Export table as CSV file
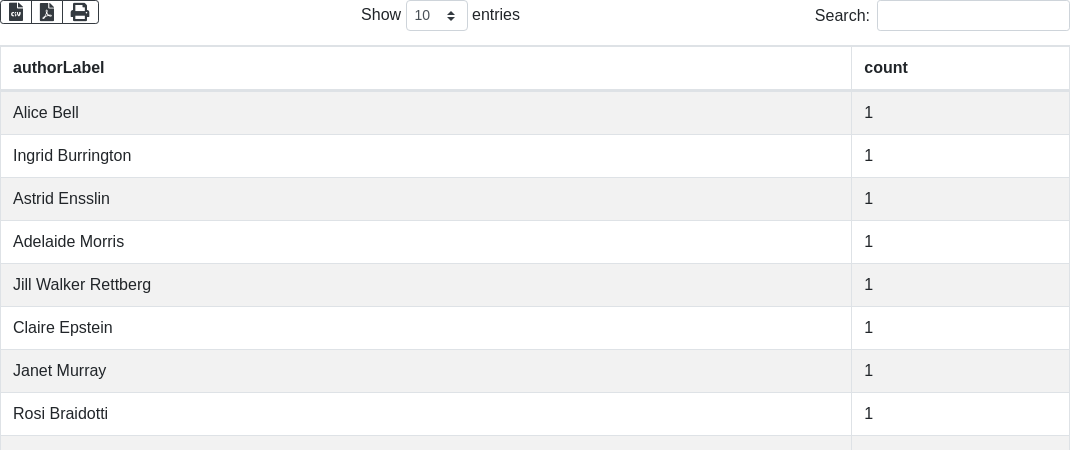Image resolution: width=1070 pixels, height=450 pixels. [16, 12]
